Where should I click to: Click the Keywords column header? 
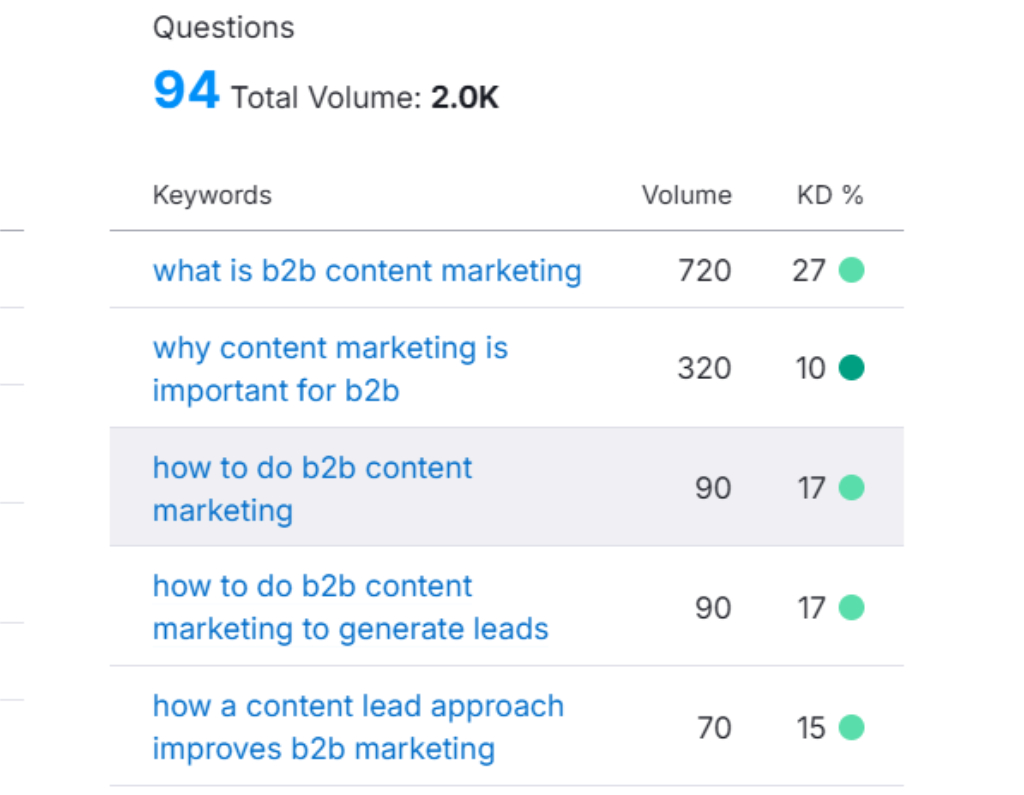coord(212,195)
